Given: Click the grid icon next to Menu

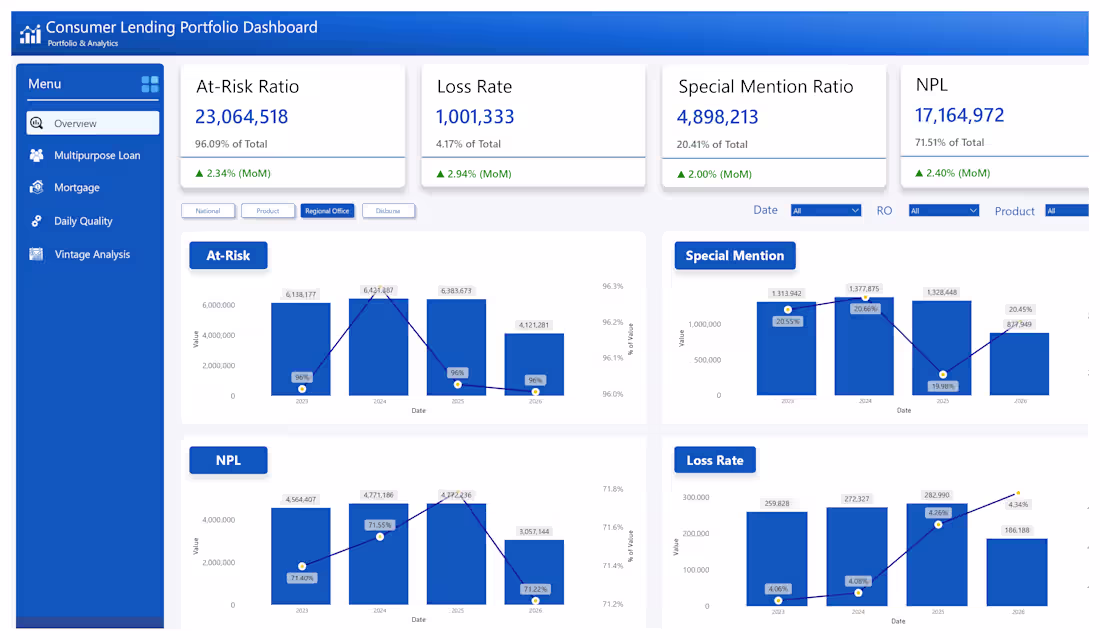Looking at the screenshot, I should point(149,84).
